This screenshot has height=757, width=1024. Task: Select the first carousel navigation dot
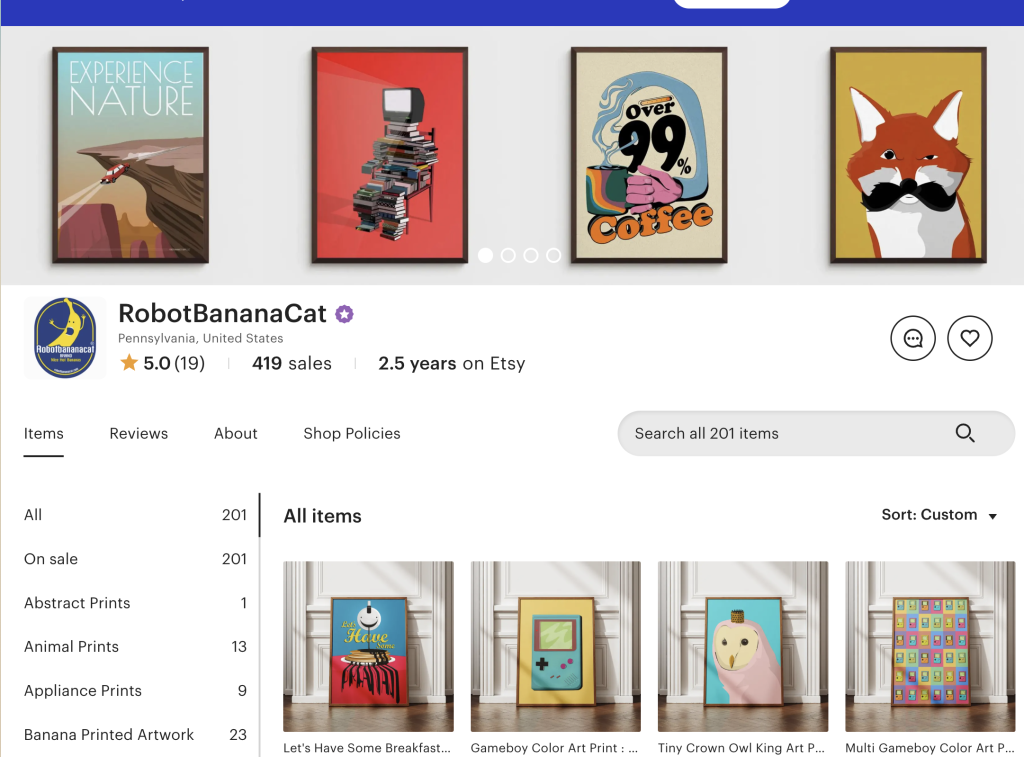coord(485,255)
